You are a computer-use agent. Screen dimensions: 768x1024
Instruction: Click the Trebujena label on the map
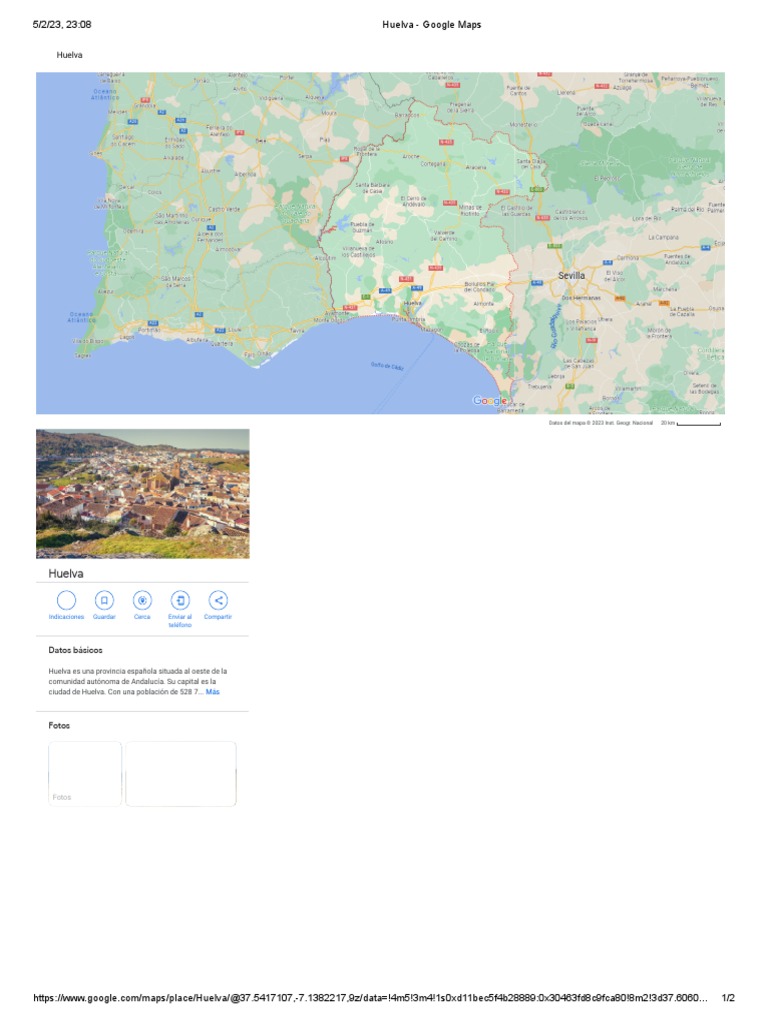[x=539, y=387]
